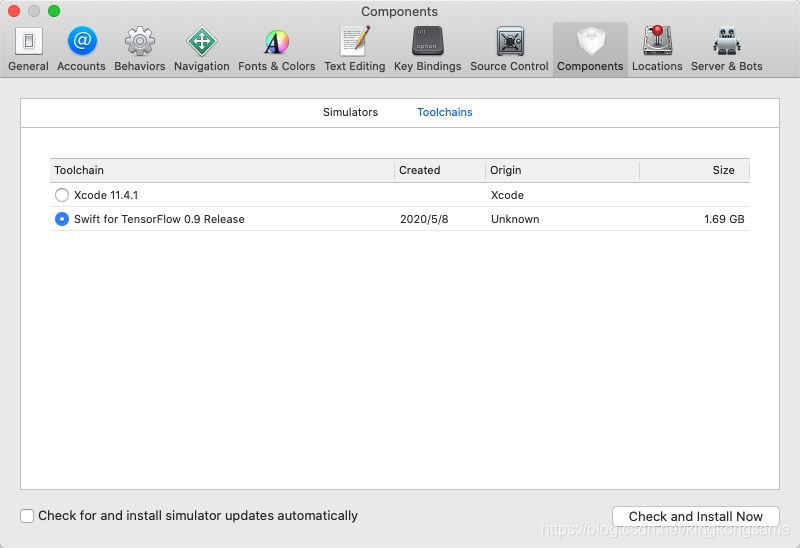This screenshot has height=548, width=800.
Task: Open Fonts & Colors preferences
Action: (277, 49)
